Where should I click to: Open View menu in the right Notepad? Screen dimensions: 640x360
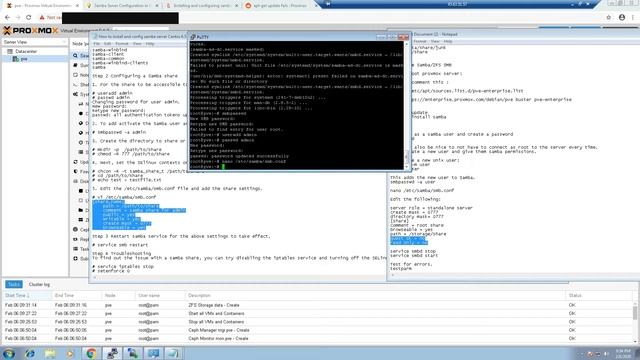coord(435,41)
